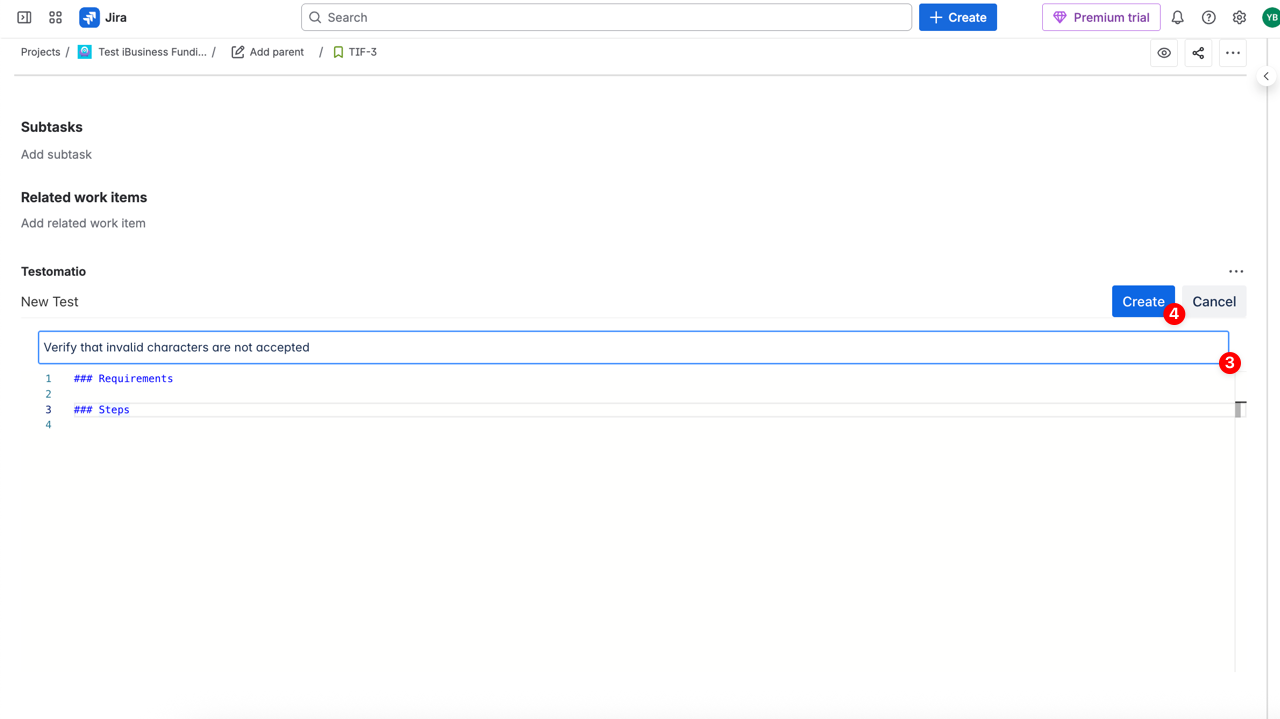This screenshot has height=719, width=1280.
Task: Click the Create test button in Testomatio
Action: pyautogui.click(x=1142, y=301)
